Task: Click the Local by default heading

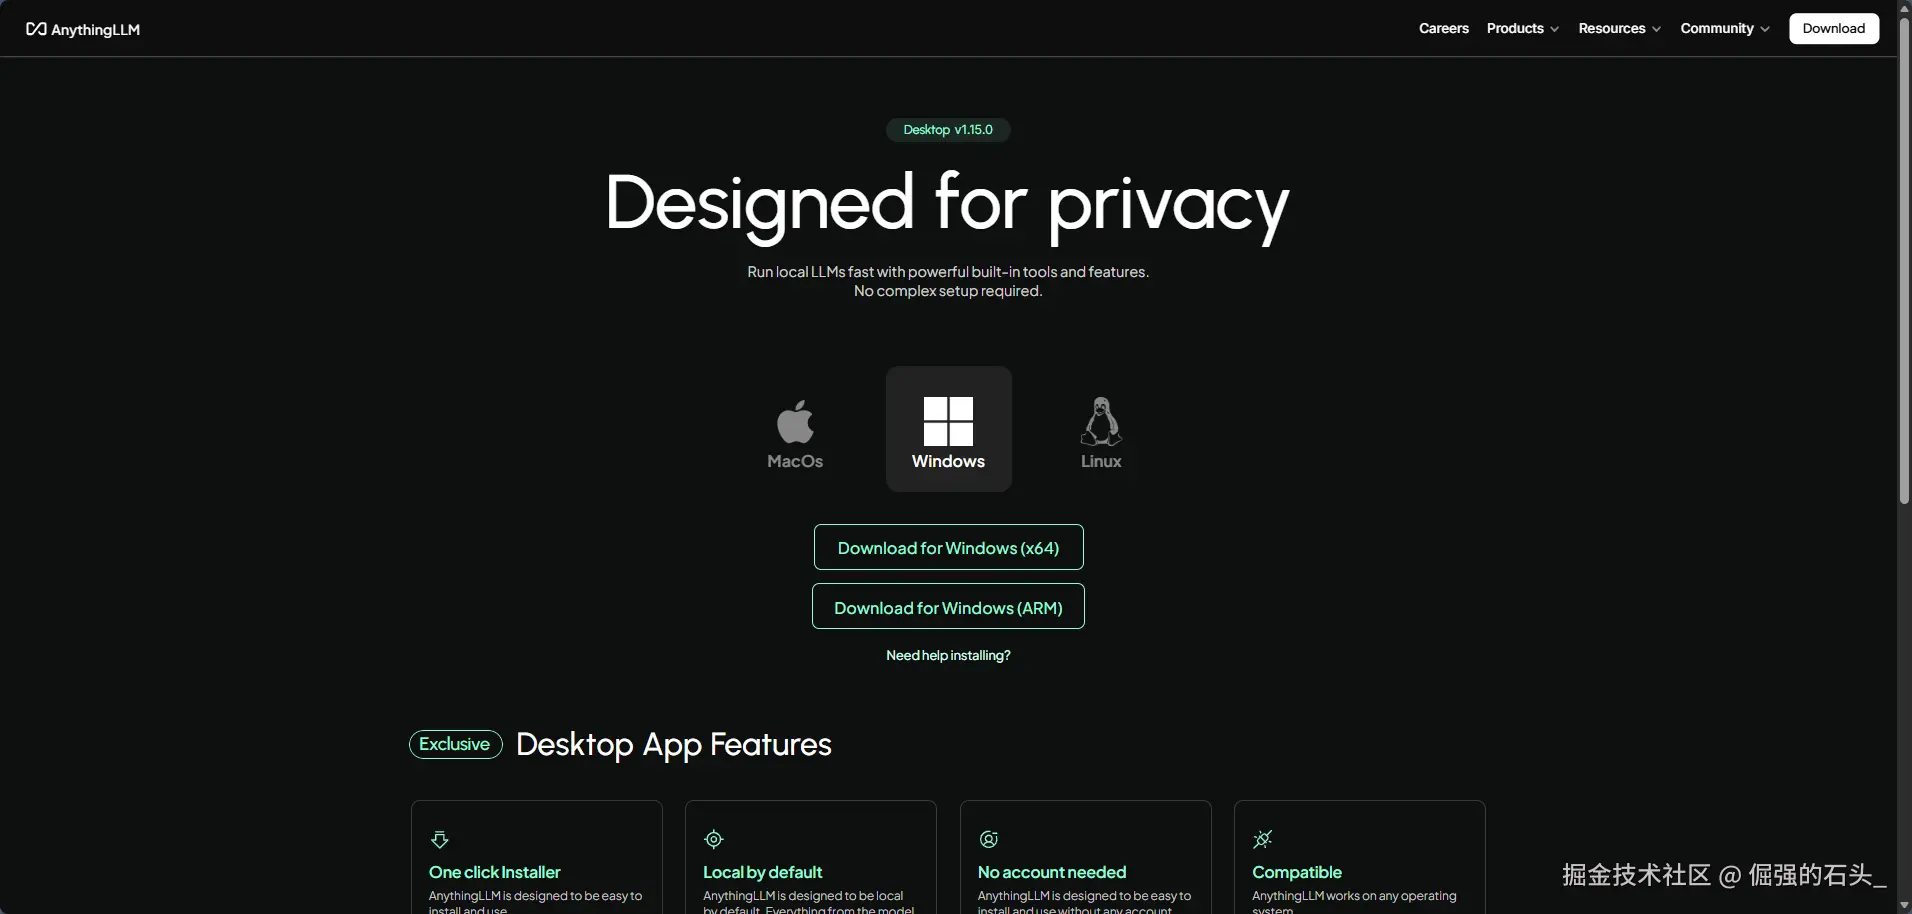Action: tap(763, 872)
